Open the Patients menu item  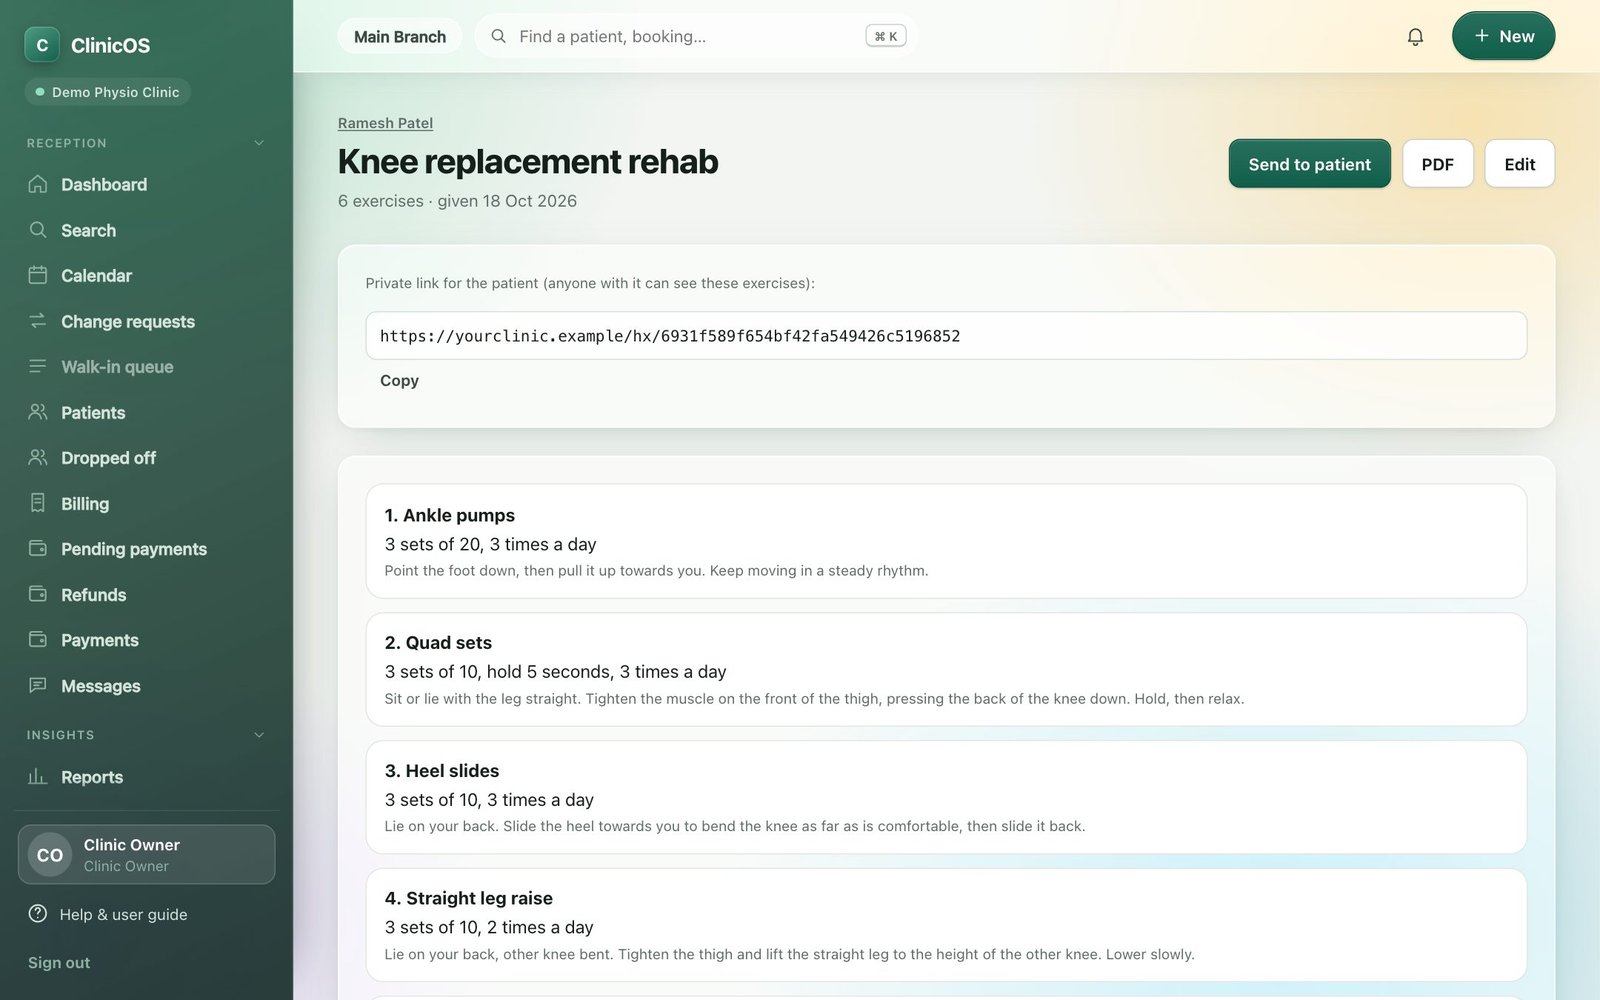click(146, 412)
